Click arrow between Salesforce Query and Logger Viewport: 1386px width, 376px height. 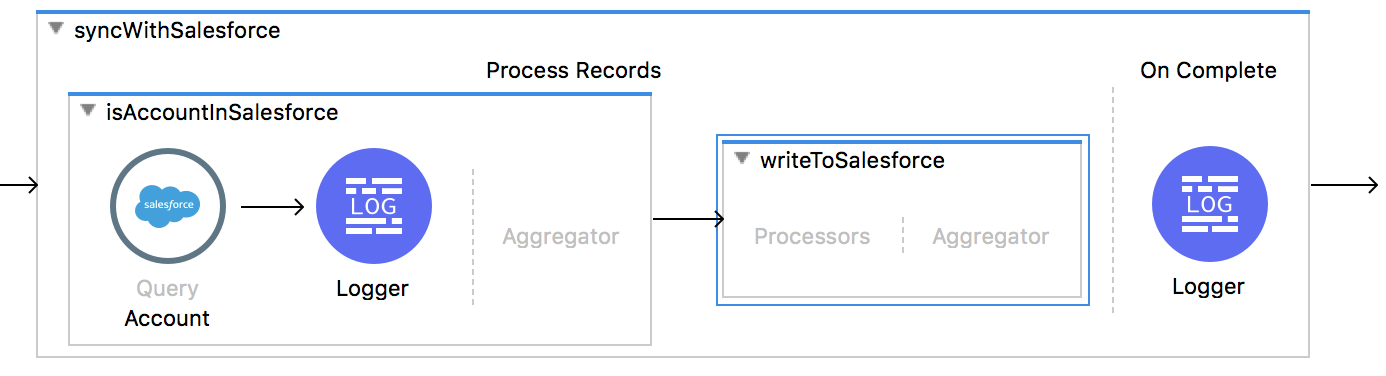[x=272, y=207]
